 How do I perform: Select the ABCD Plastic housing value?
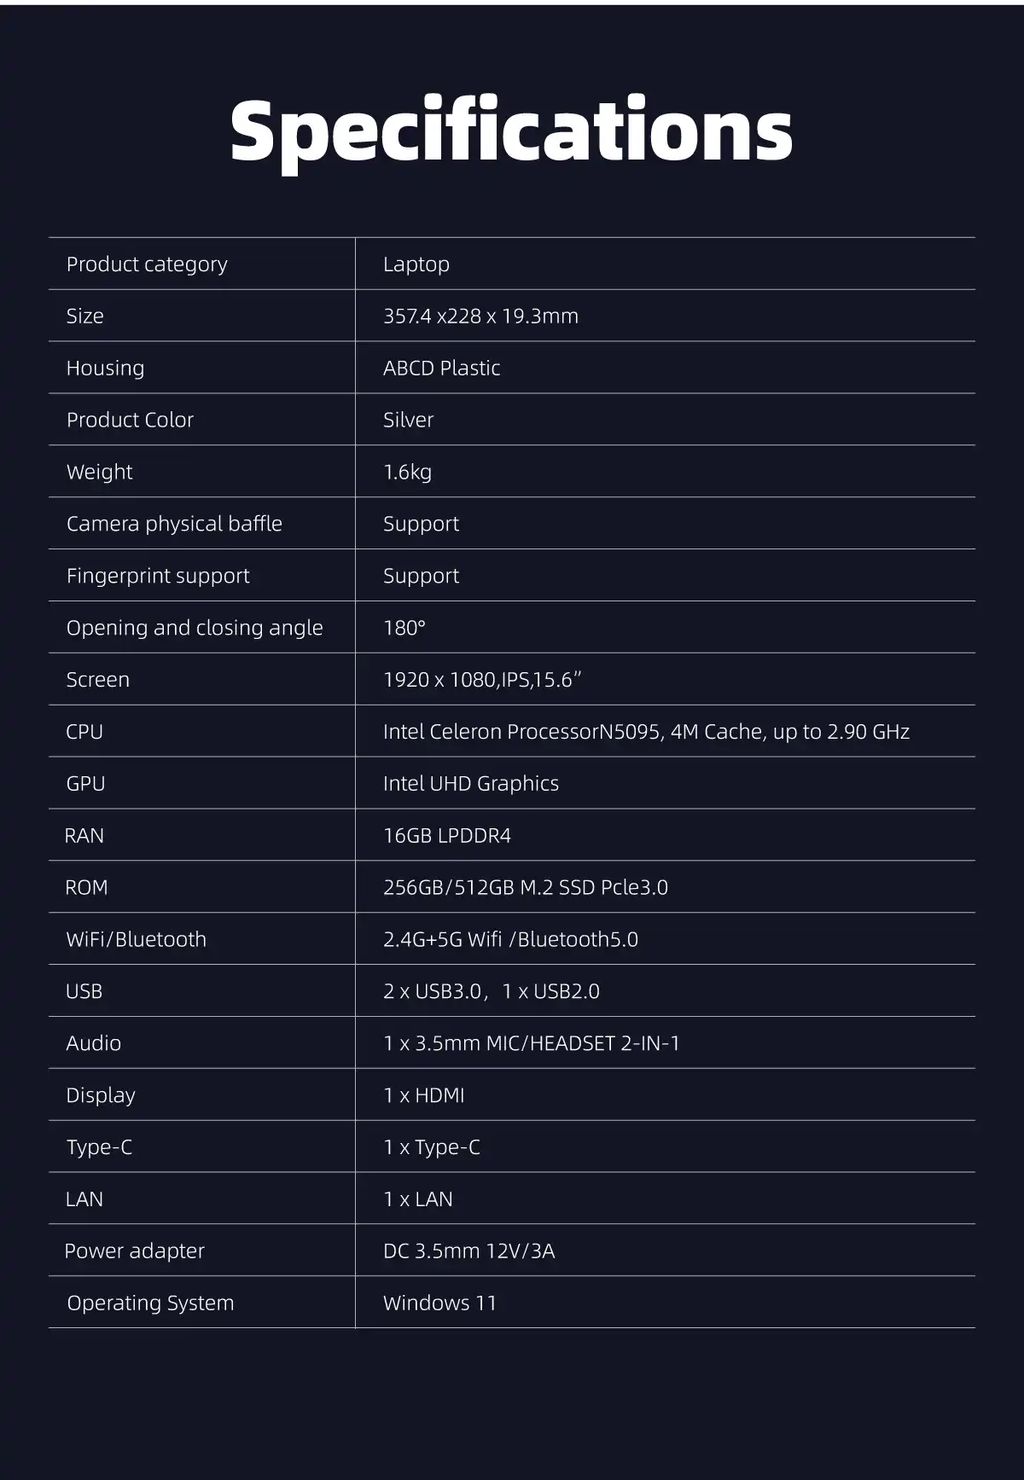pyautogui.click(x=441, y=368)
